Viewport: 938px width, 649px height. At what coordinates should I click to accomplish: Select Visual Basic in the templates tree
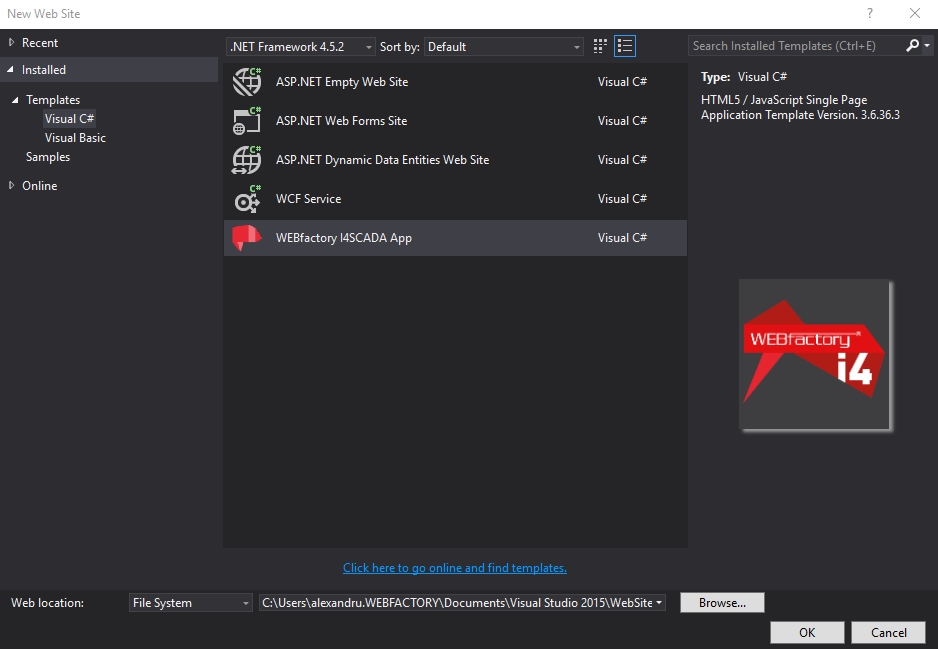pos(75,138)
